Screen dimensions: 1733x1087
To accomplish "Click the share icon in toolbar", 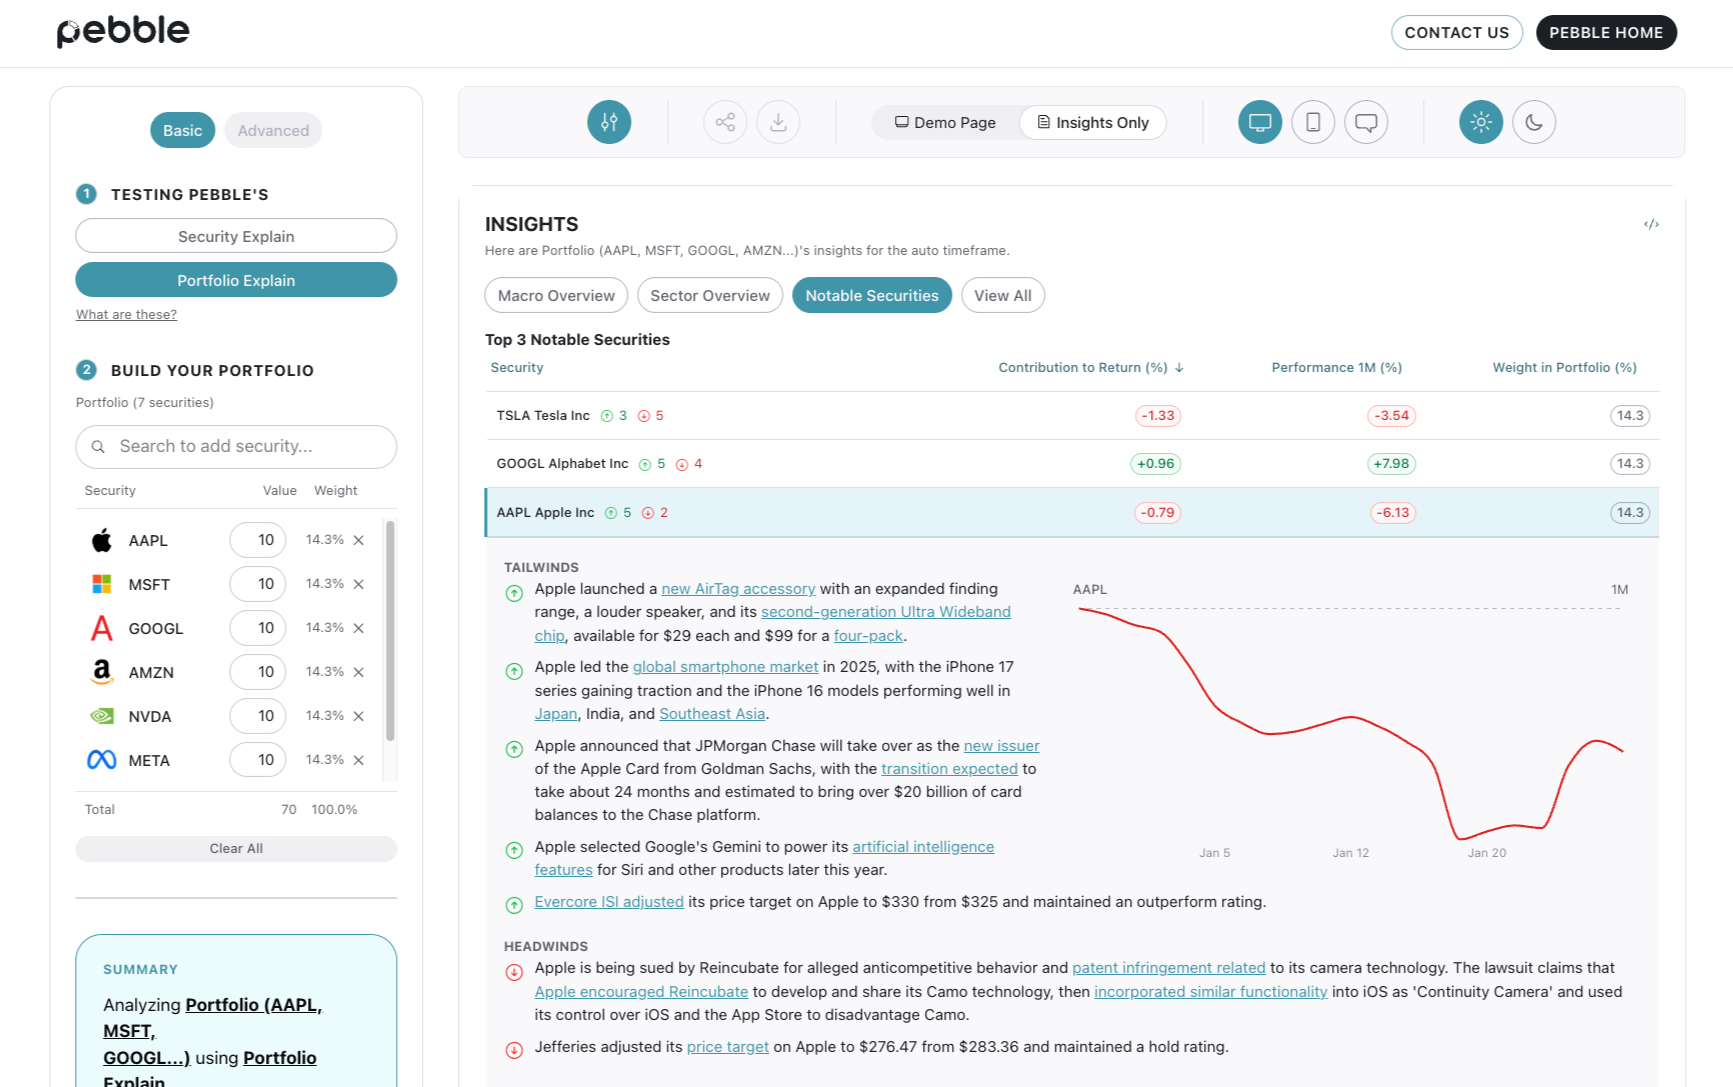I will [x=725, y=122].
